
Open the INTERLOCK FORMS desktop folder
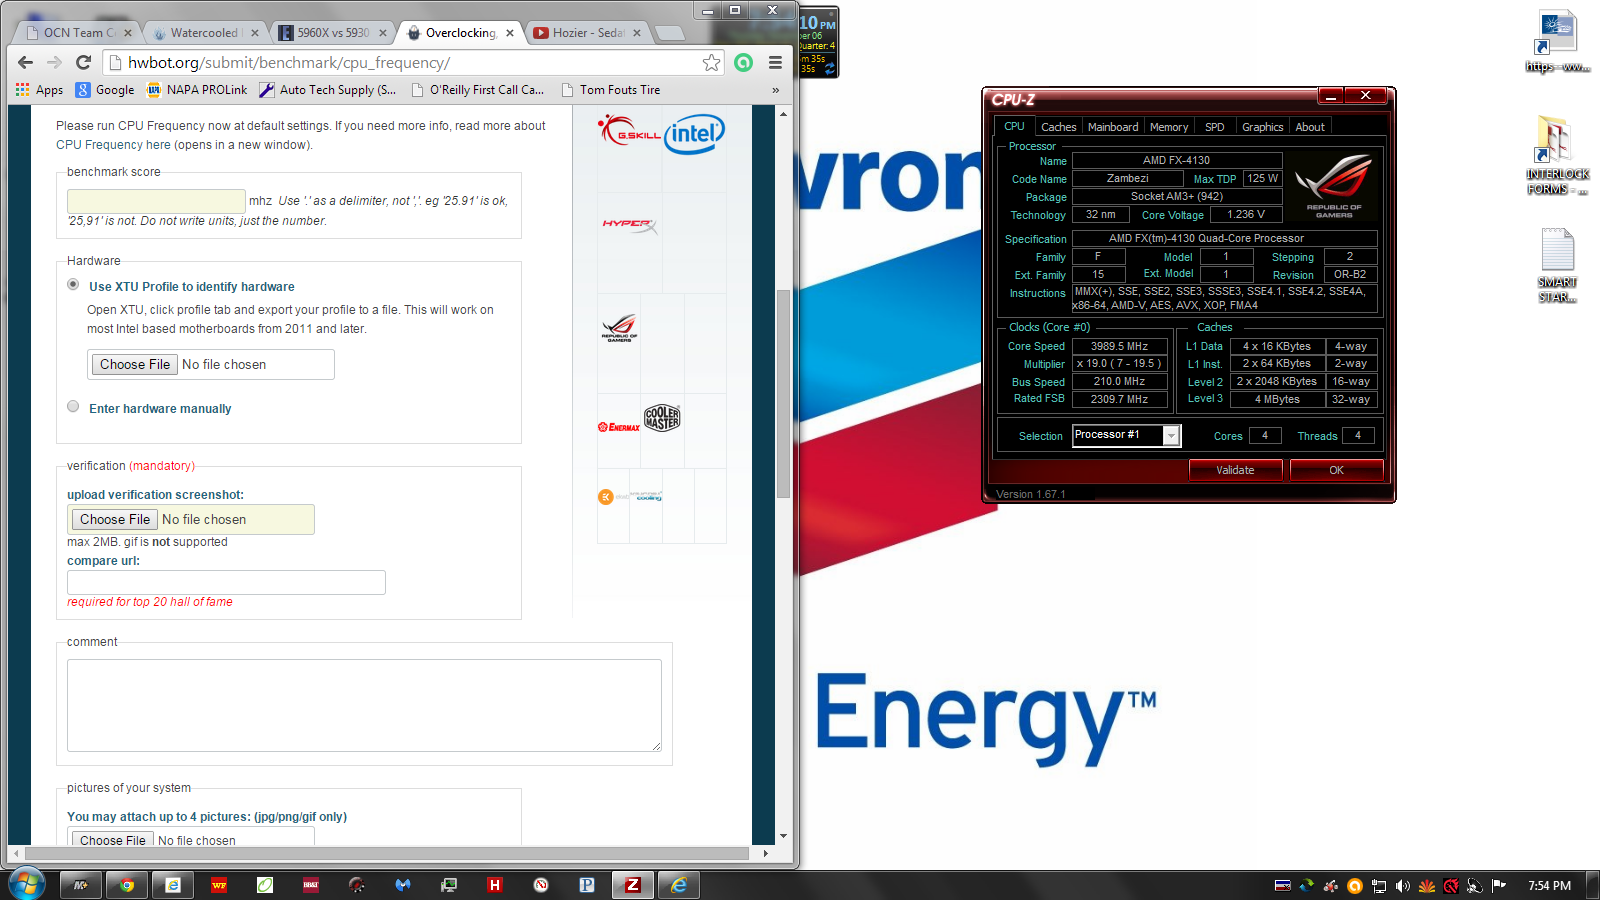(1556, 155)
